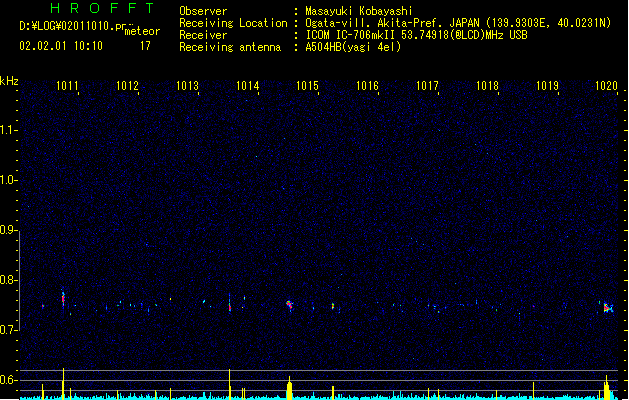Select the Ogata-vill. Akita-Pref. JAPAN location text

pos(392,23)
